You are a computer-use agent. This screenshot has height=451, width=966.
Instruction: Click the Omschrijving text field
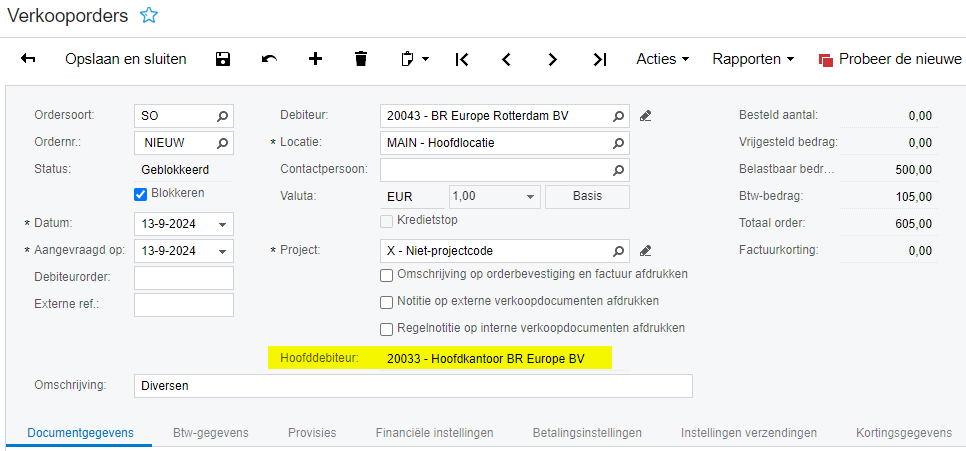(413, 385)
